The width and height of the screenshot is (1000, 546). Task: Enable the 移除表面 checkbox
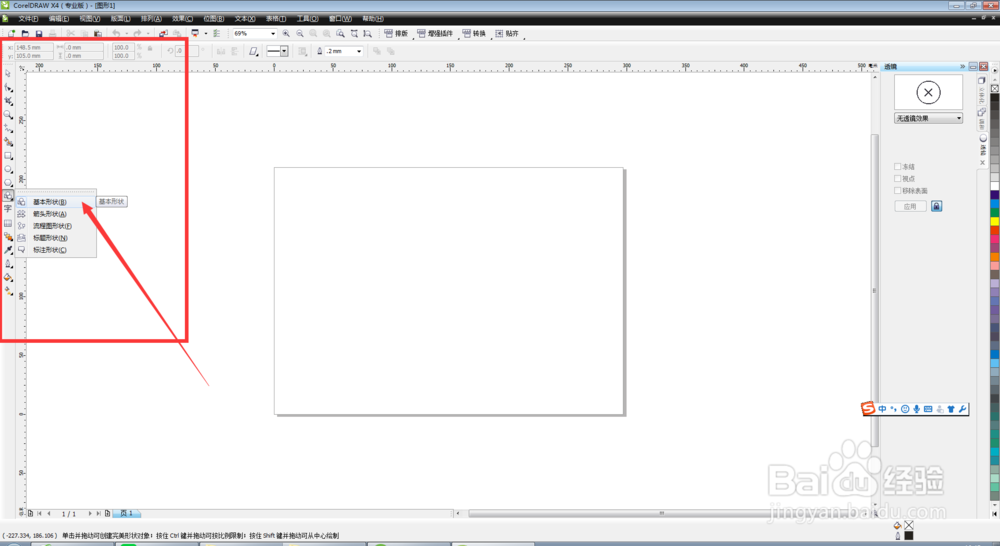tap(897, 191)
